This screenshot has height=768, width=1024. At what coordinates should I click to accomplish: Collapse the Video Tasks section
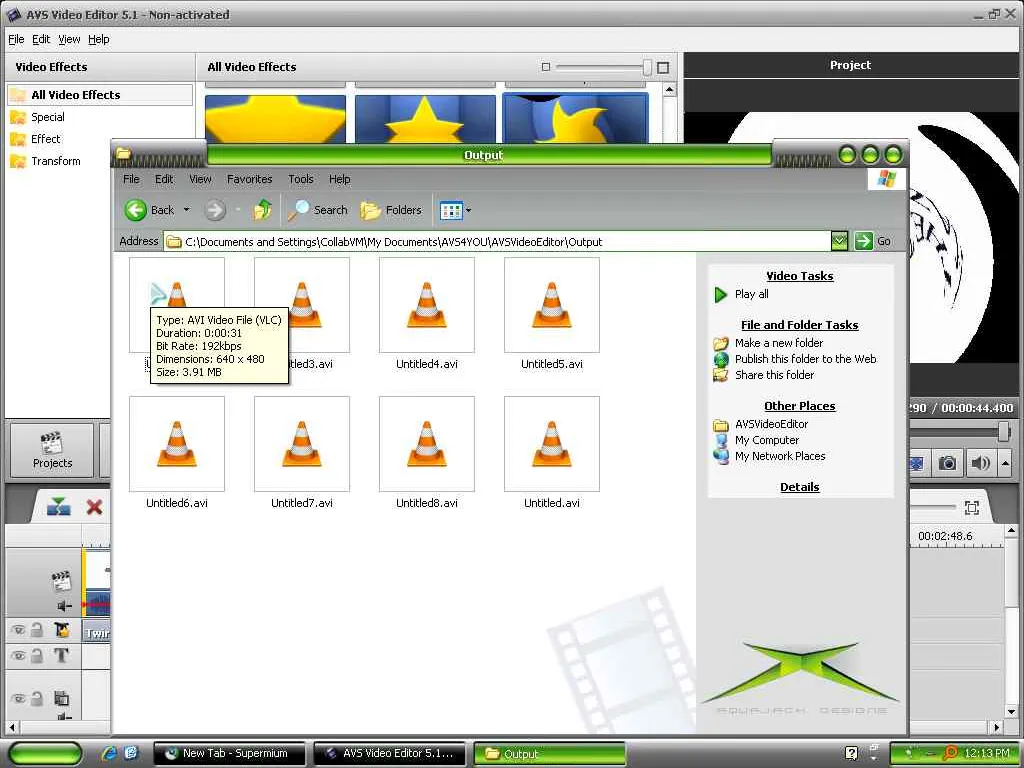point(799,276)
